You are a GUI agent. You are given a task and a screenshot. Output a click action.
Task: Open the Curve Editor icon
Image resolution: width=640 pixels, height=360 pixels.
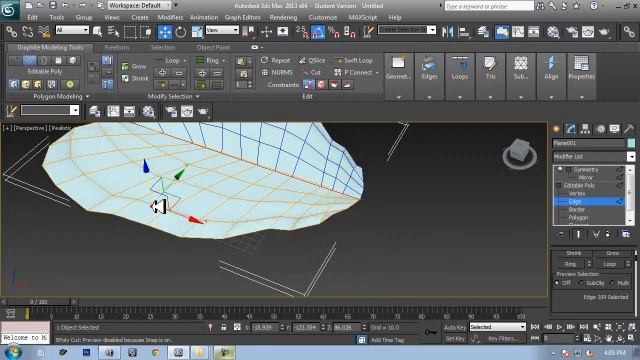pos(518,31)
